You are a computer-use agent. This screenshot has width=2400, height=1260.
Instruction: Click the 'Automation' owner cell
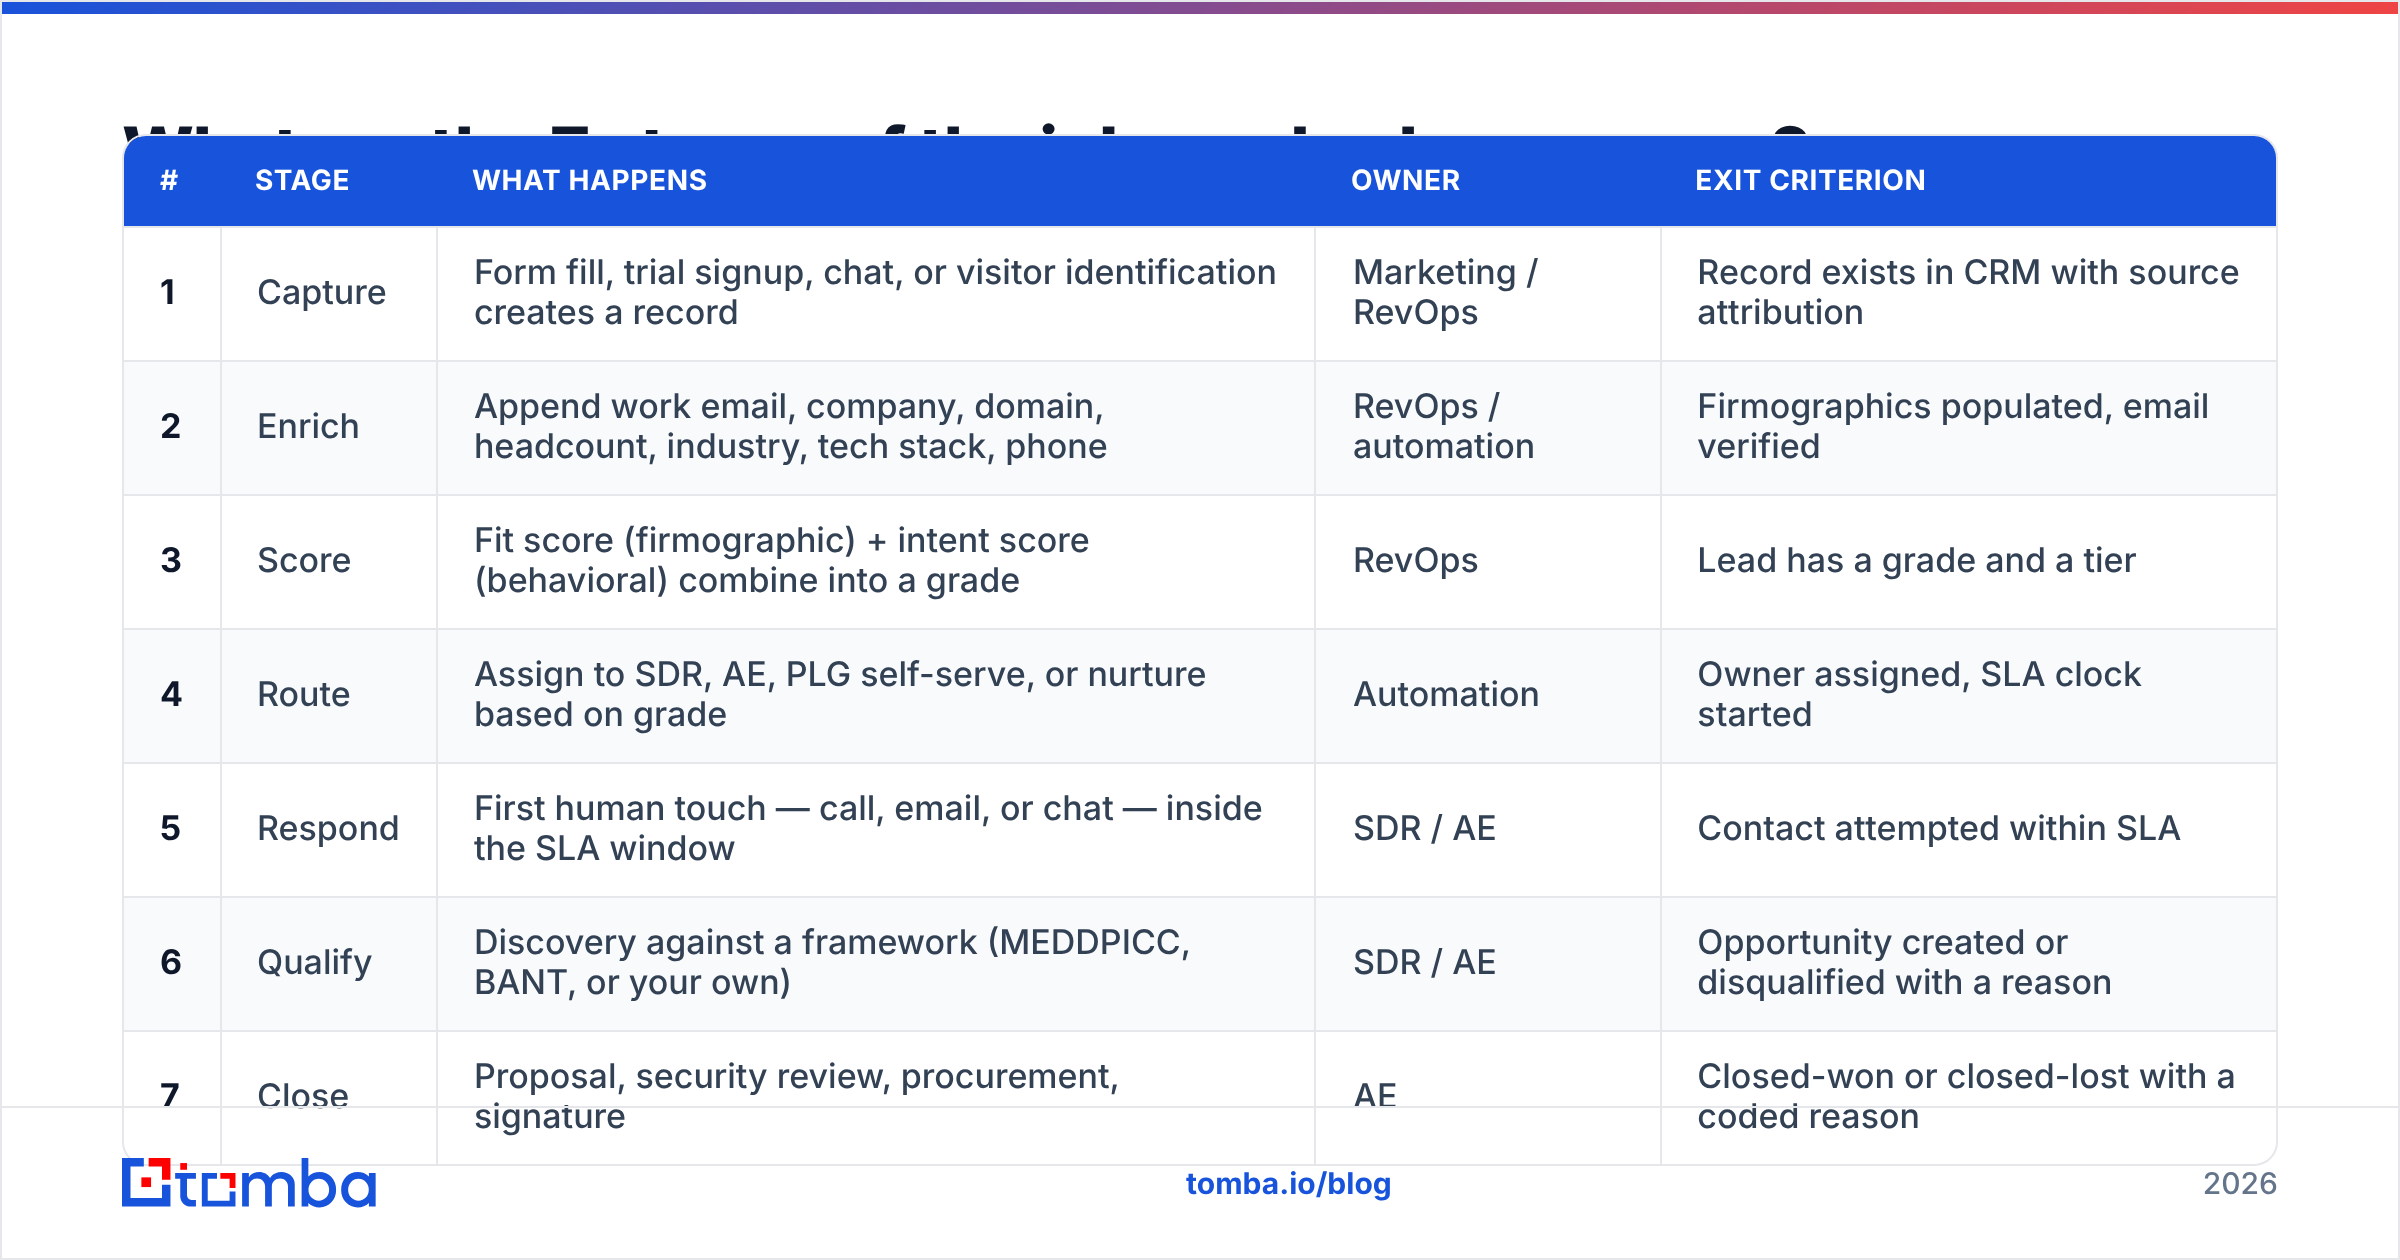(1488, 695)
